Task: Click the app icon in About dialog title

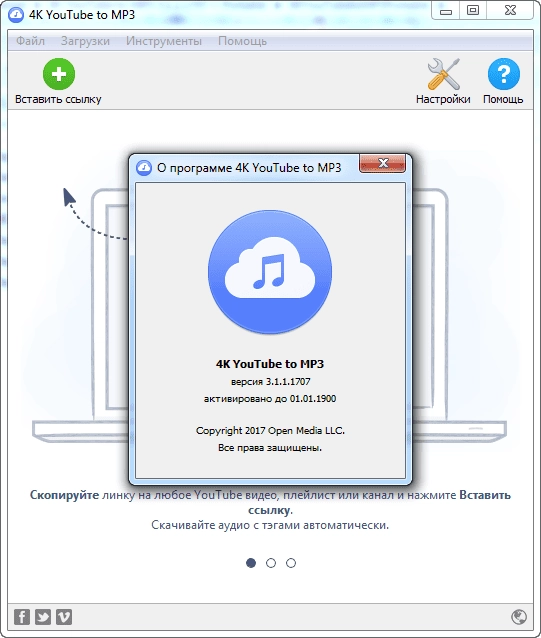Action: [144, 168]
